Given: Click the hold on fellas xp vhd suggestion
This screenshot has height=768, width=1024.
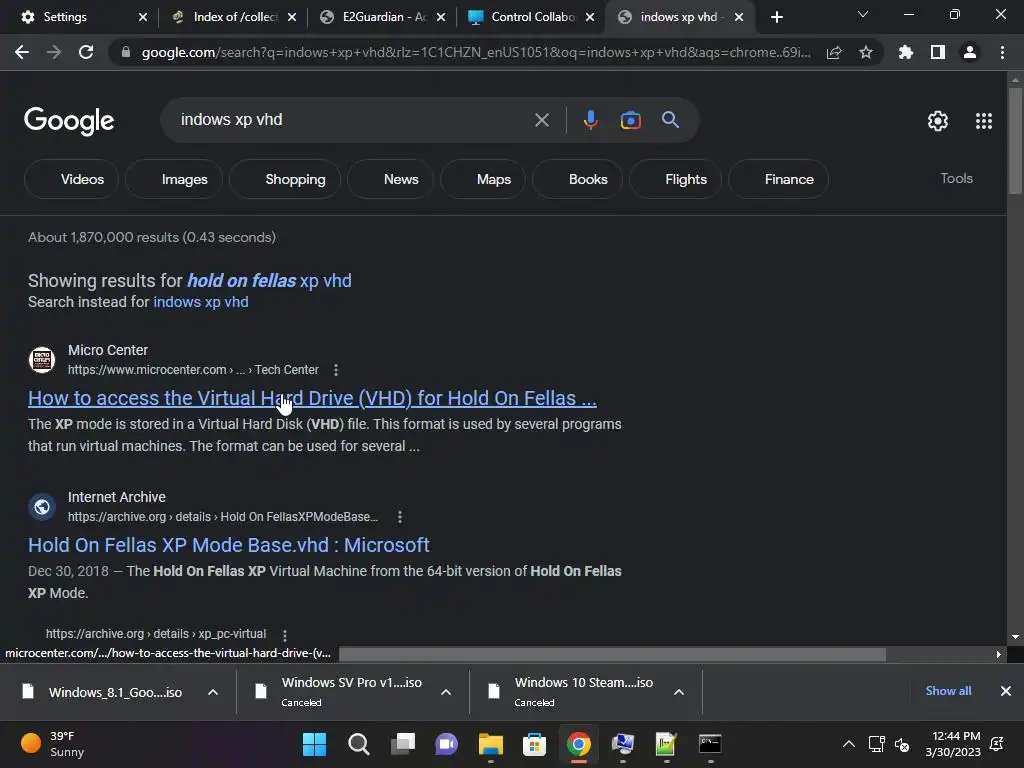Looking at the screenshot, I should (269, 281).
